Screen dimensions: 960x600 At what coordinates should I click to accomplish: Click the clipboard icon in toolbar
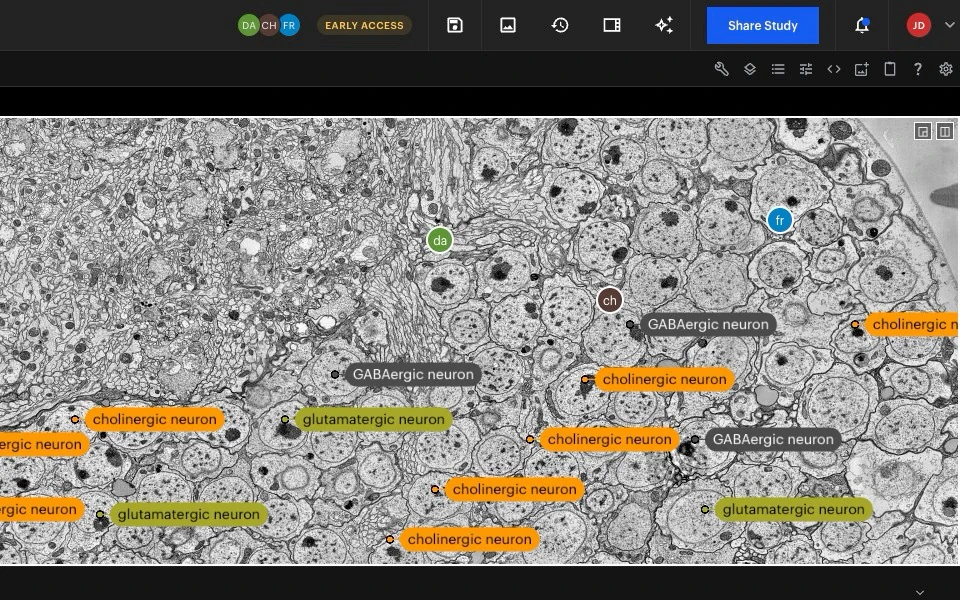click(x=890, y=69)
